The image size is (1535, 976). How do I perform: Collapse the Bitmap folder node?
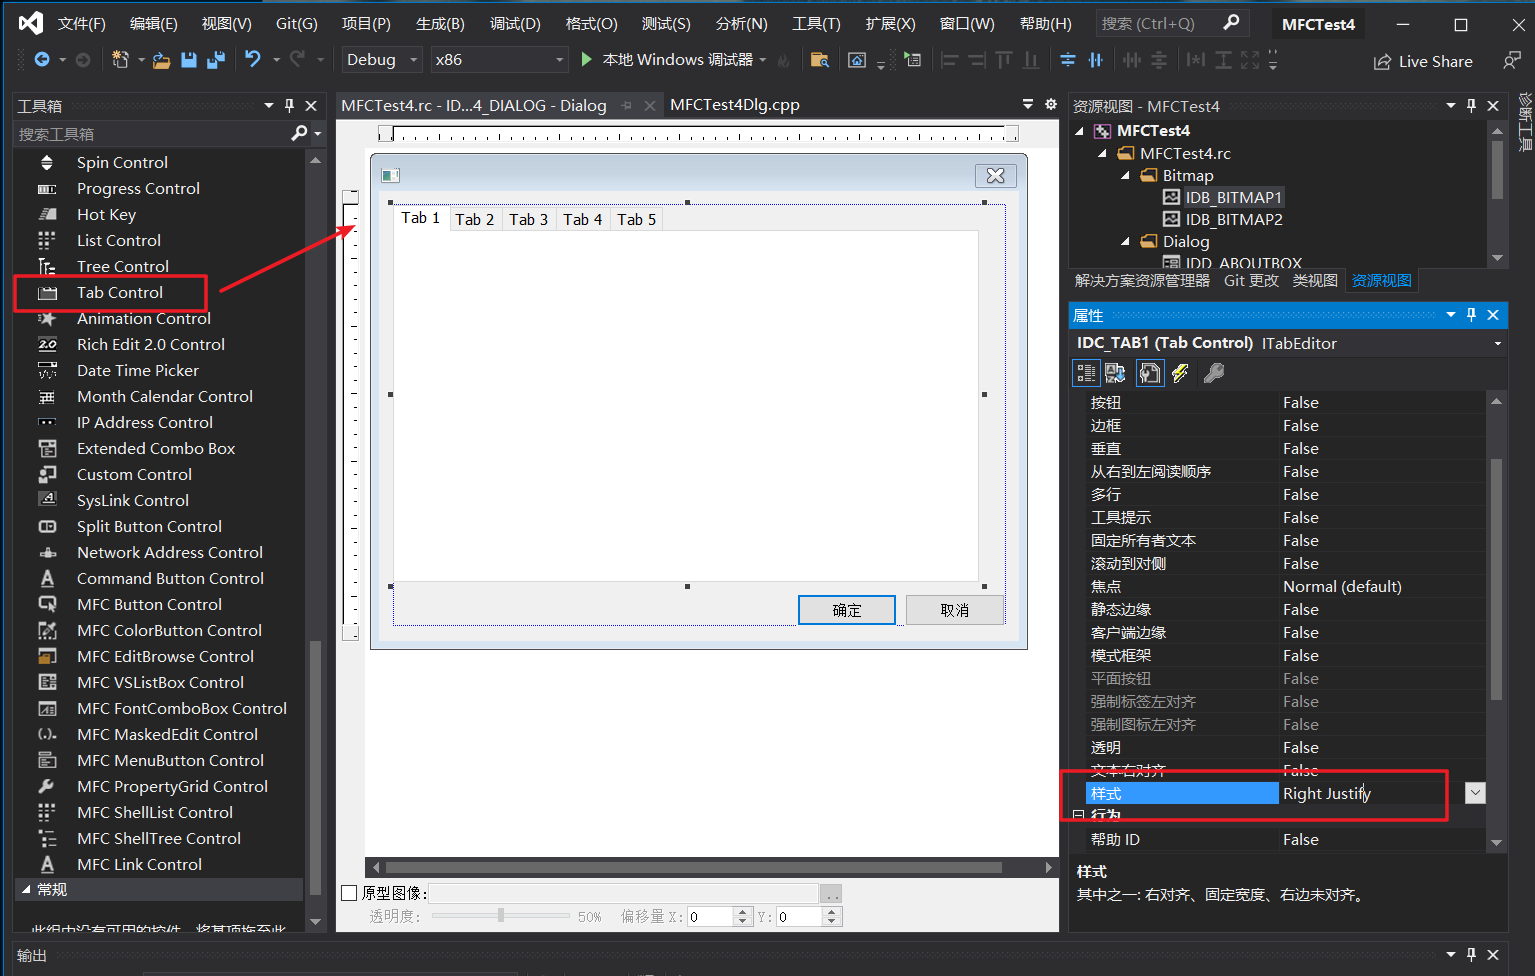(x=1126, y=176)
